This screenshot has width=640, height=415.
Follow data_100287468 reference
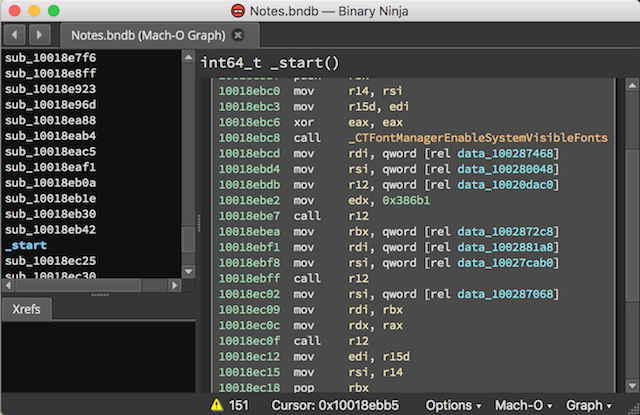pyautogui.click(x=505, y=153)
